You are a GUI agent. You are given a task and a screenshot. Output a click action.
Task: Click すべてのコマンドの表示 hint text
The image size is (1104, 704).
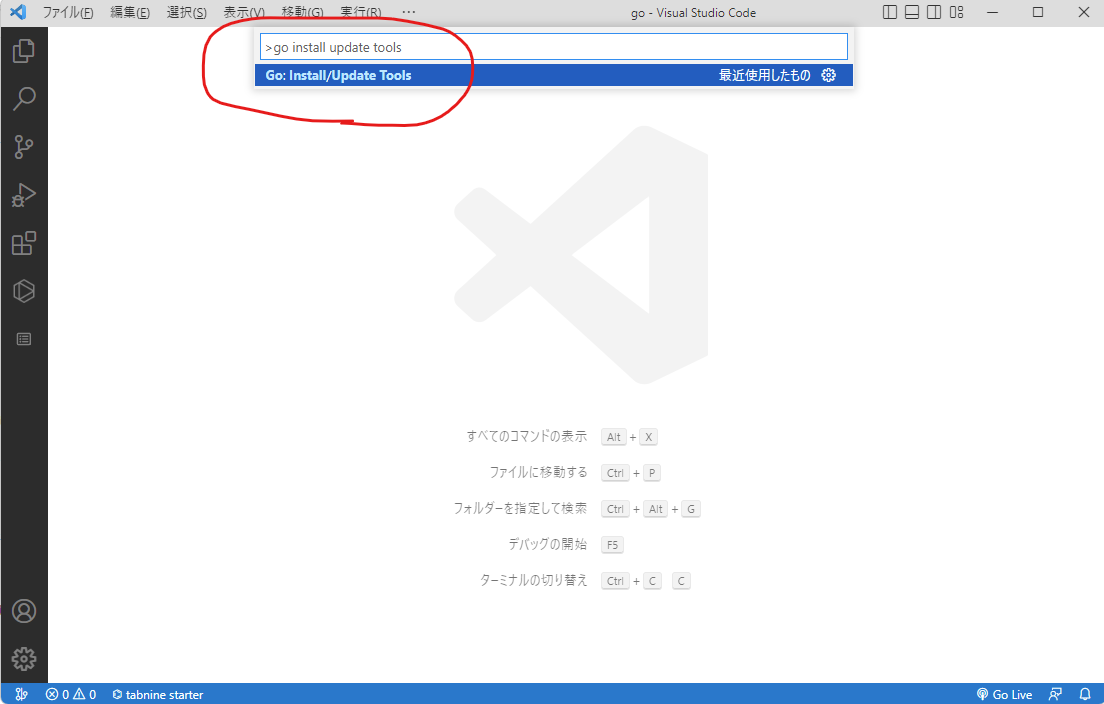[527, 436]
